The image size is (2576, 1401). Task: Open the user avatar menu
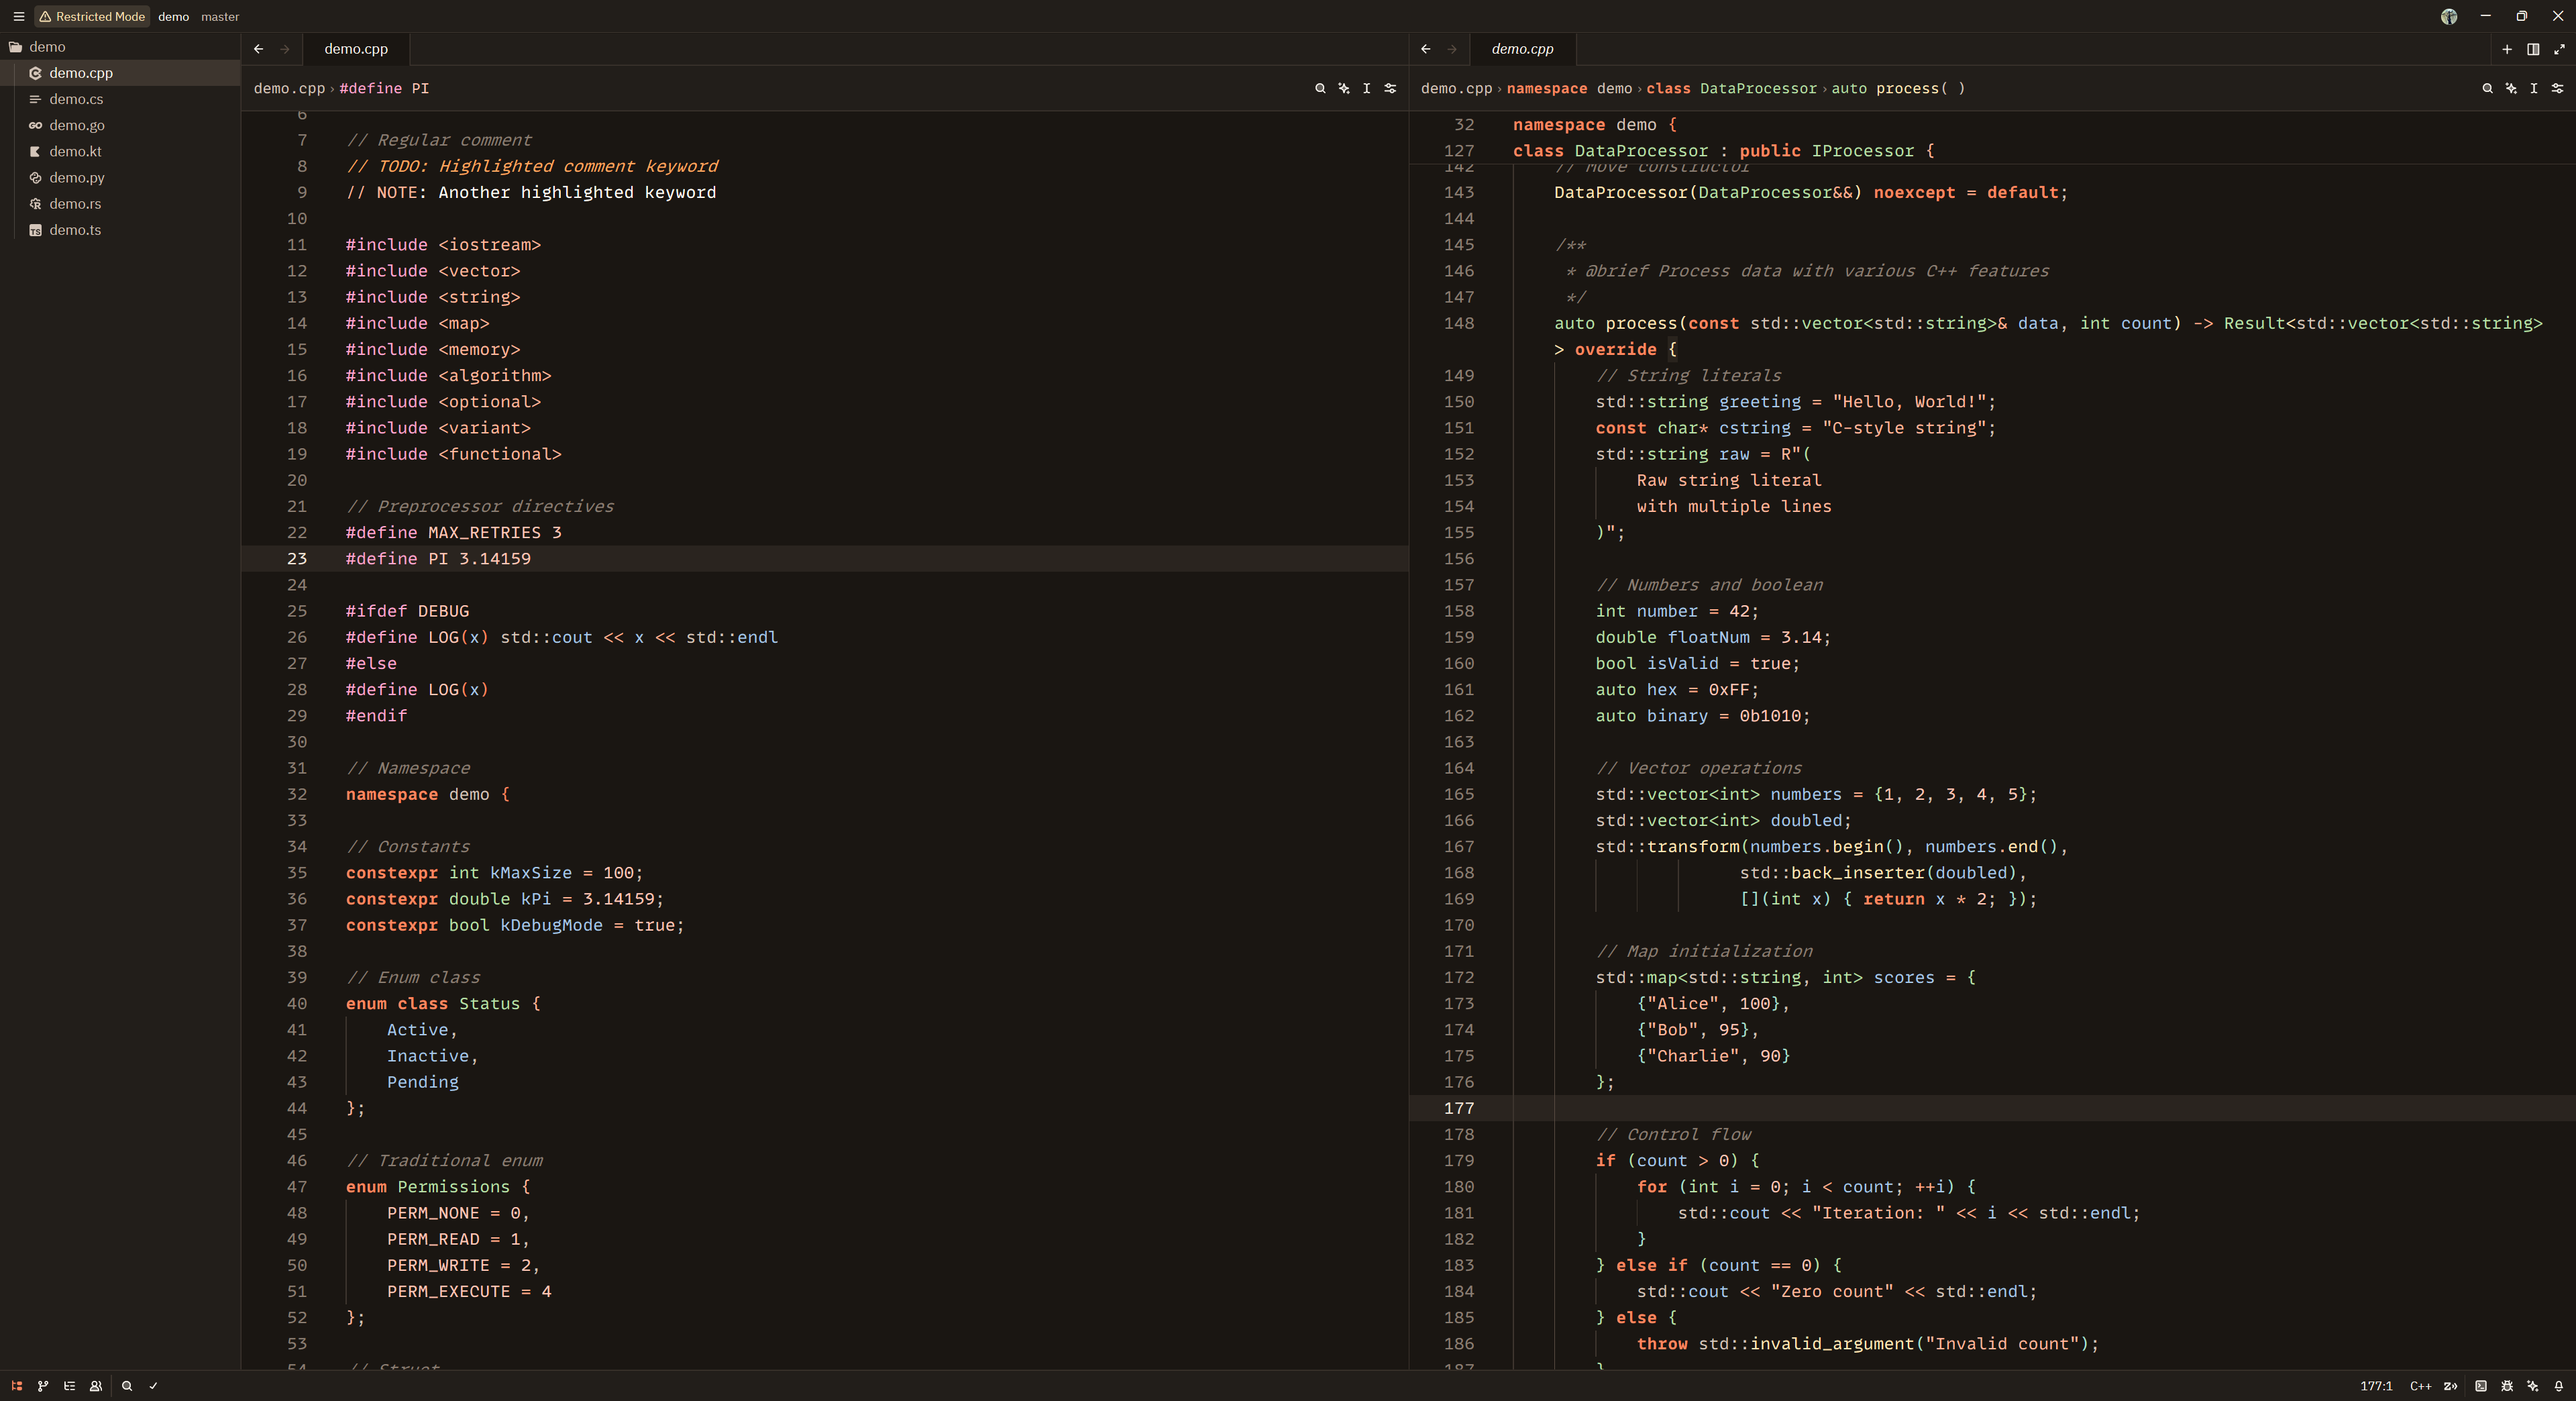point(2449,16)
